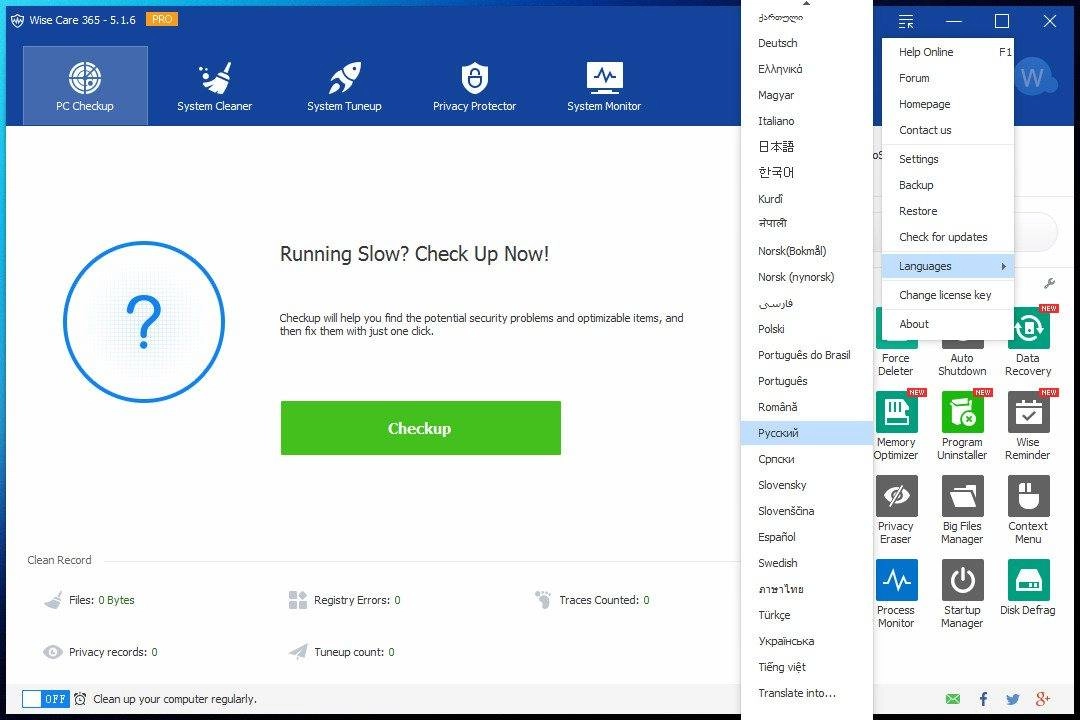Select Română language
This screenshot has height=720, width=1080.
coord(807,407)
